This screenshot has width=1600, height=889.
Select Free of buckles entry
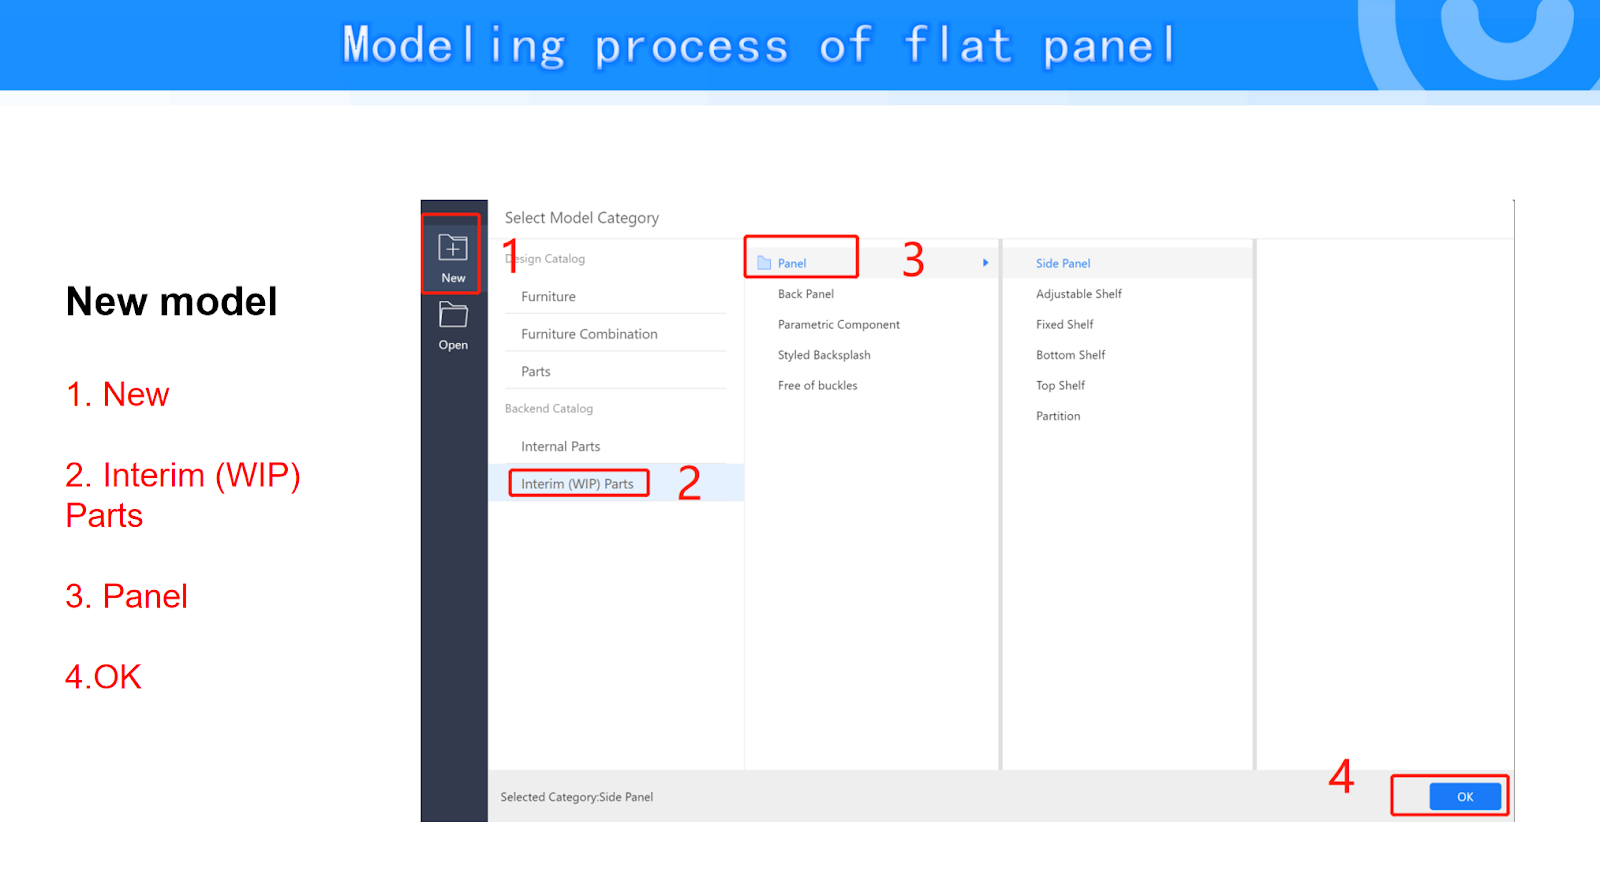pos(817,386)
